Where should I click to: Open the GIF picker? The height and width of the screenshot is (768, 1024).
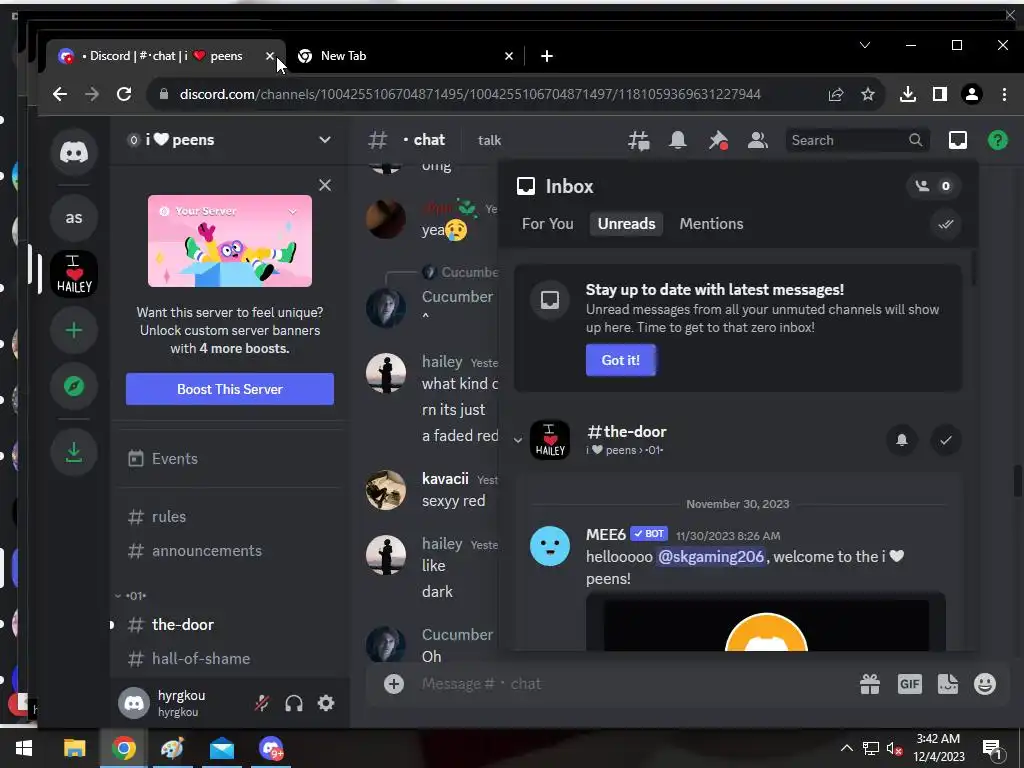click(909, 684)
